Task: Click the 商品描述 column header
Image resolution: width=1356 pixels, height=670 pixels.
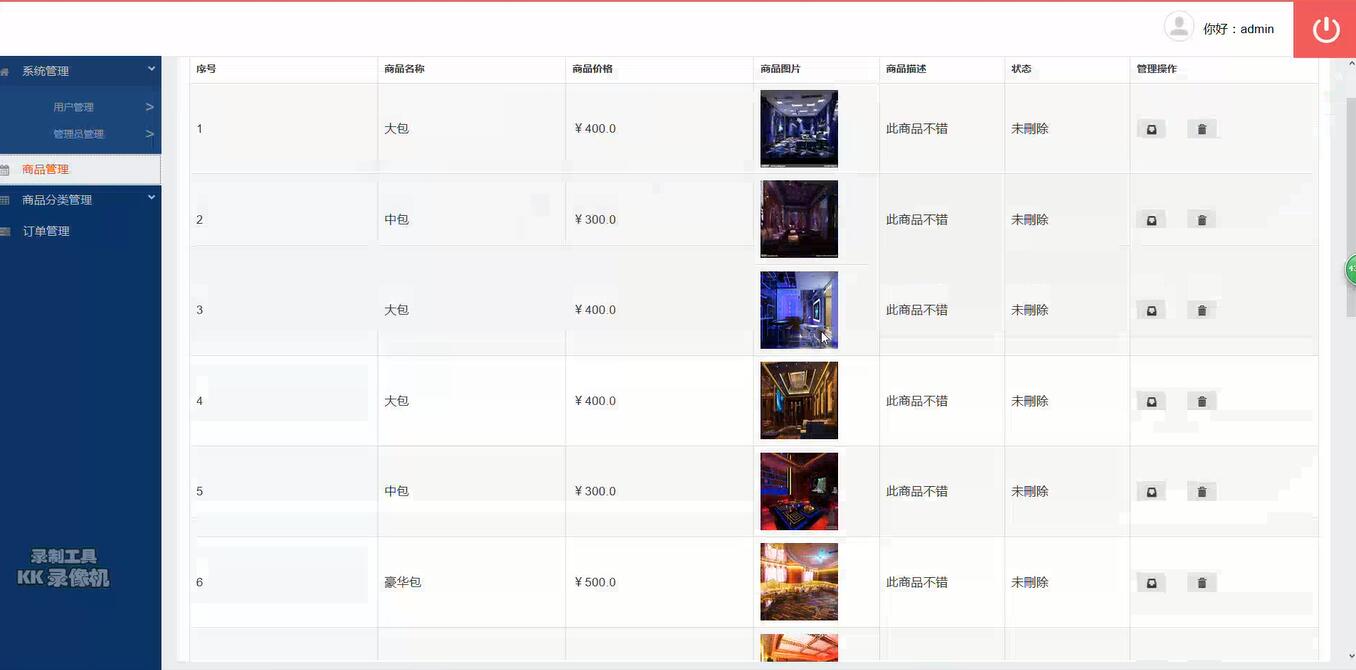Action: pos(906,69)
